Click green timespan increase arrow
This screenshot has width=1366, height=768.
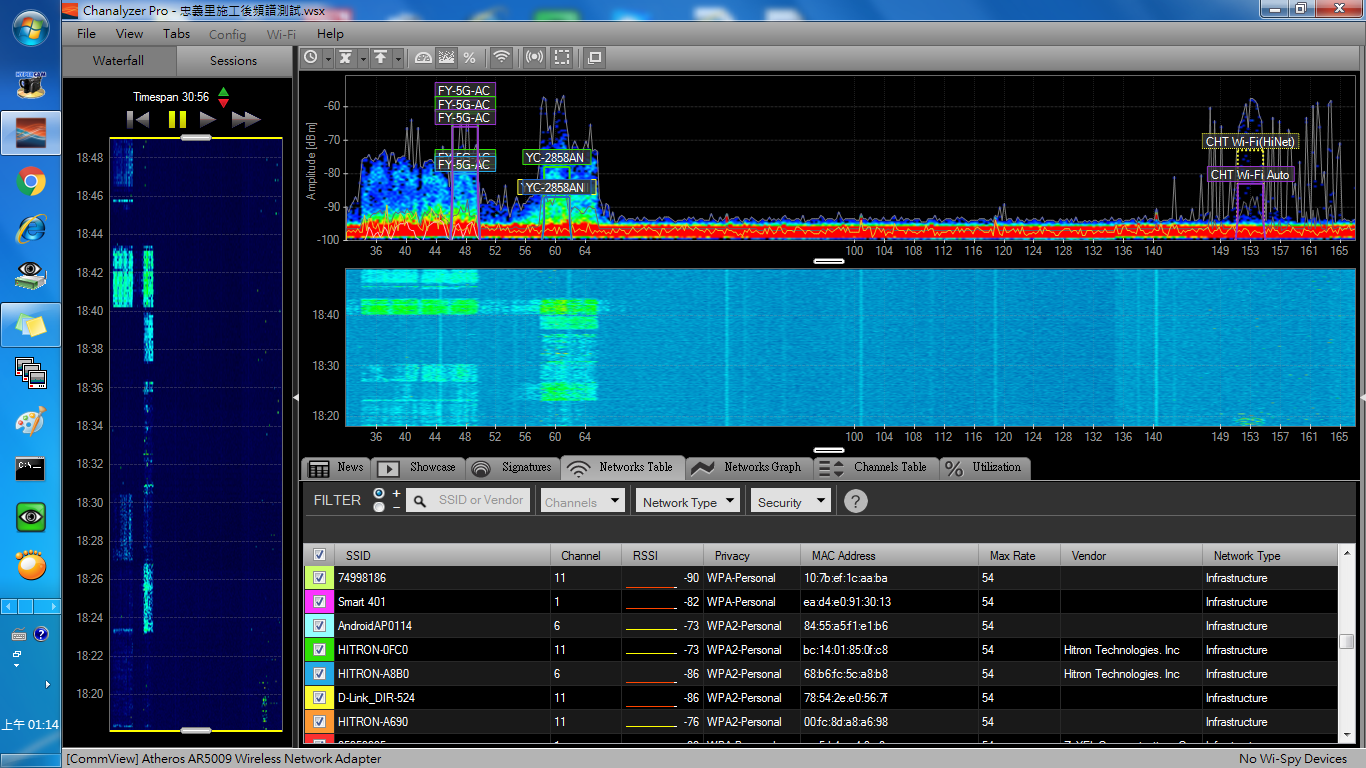click(x=223, y=92)
